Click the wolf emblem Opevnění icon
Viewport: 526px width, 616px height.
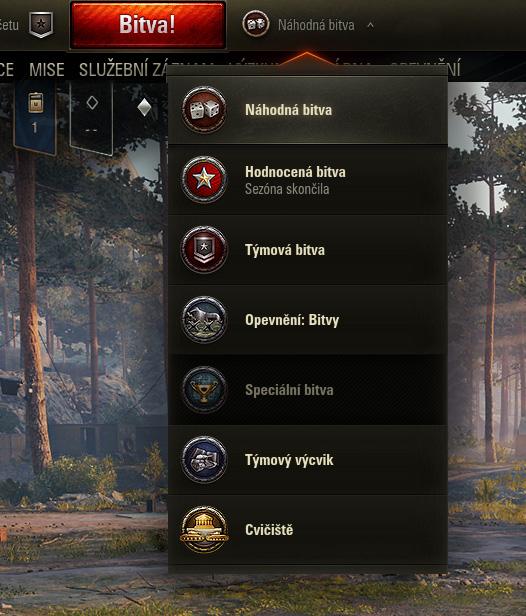pos(204,319)
